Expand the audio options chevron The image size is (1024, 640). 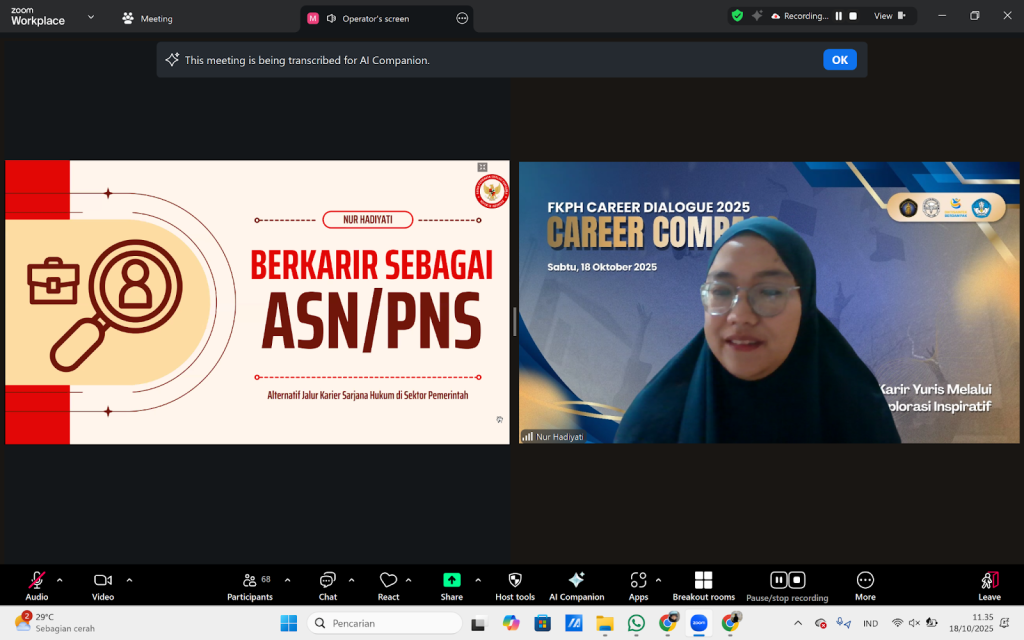[x=60, y=580]
